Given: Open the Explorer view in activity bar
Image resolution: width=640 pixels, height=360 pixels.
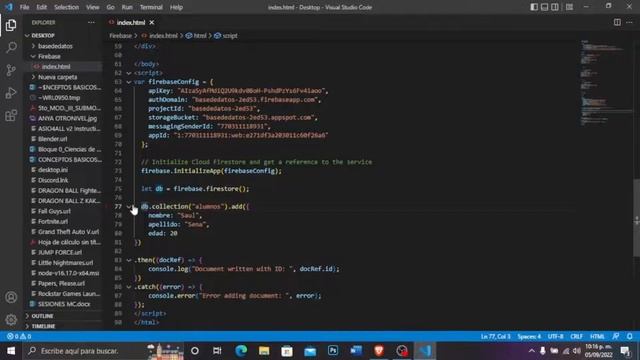Looking at the screenshot, I should point(11,25).
